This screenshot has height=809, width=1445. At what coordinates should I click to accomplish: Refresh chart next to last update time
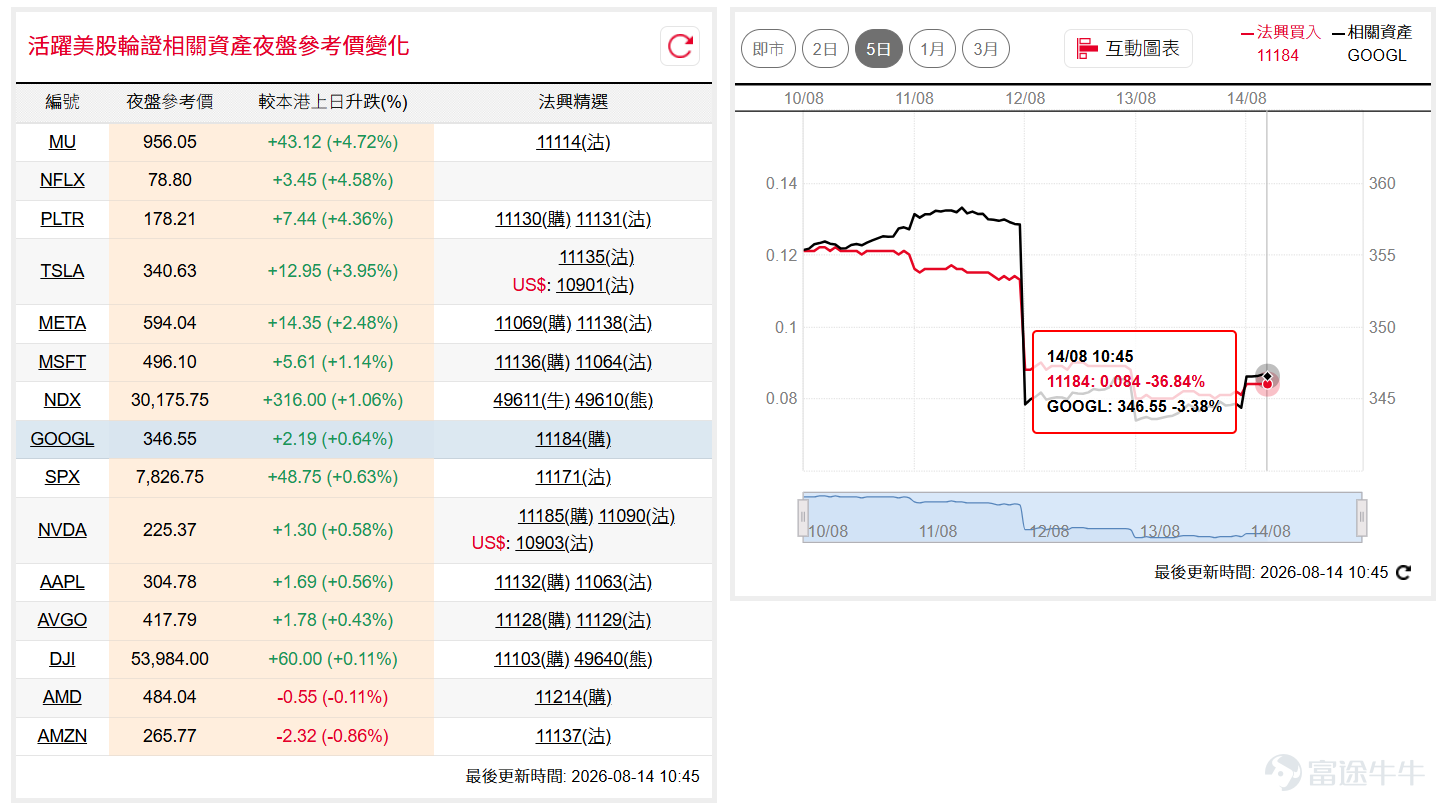pos(1403,573)
